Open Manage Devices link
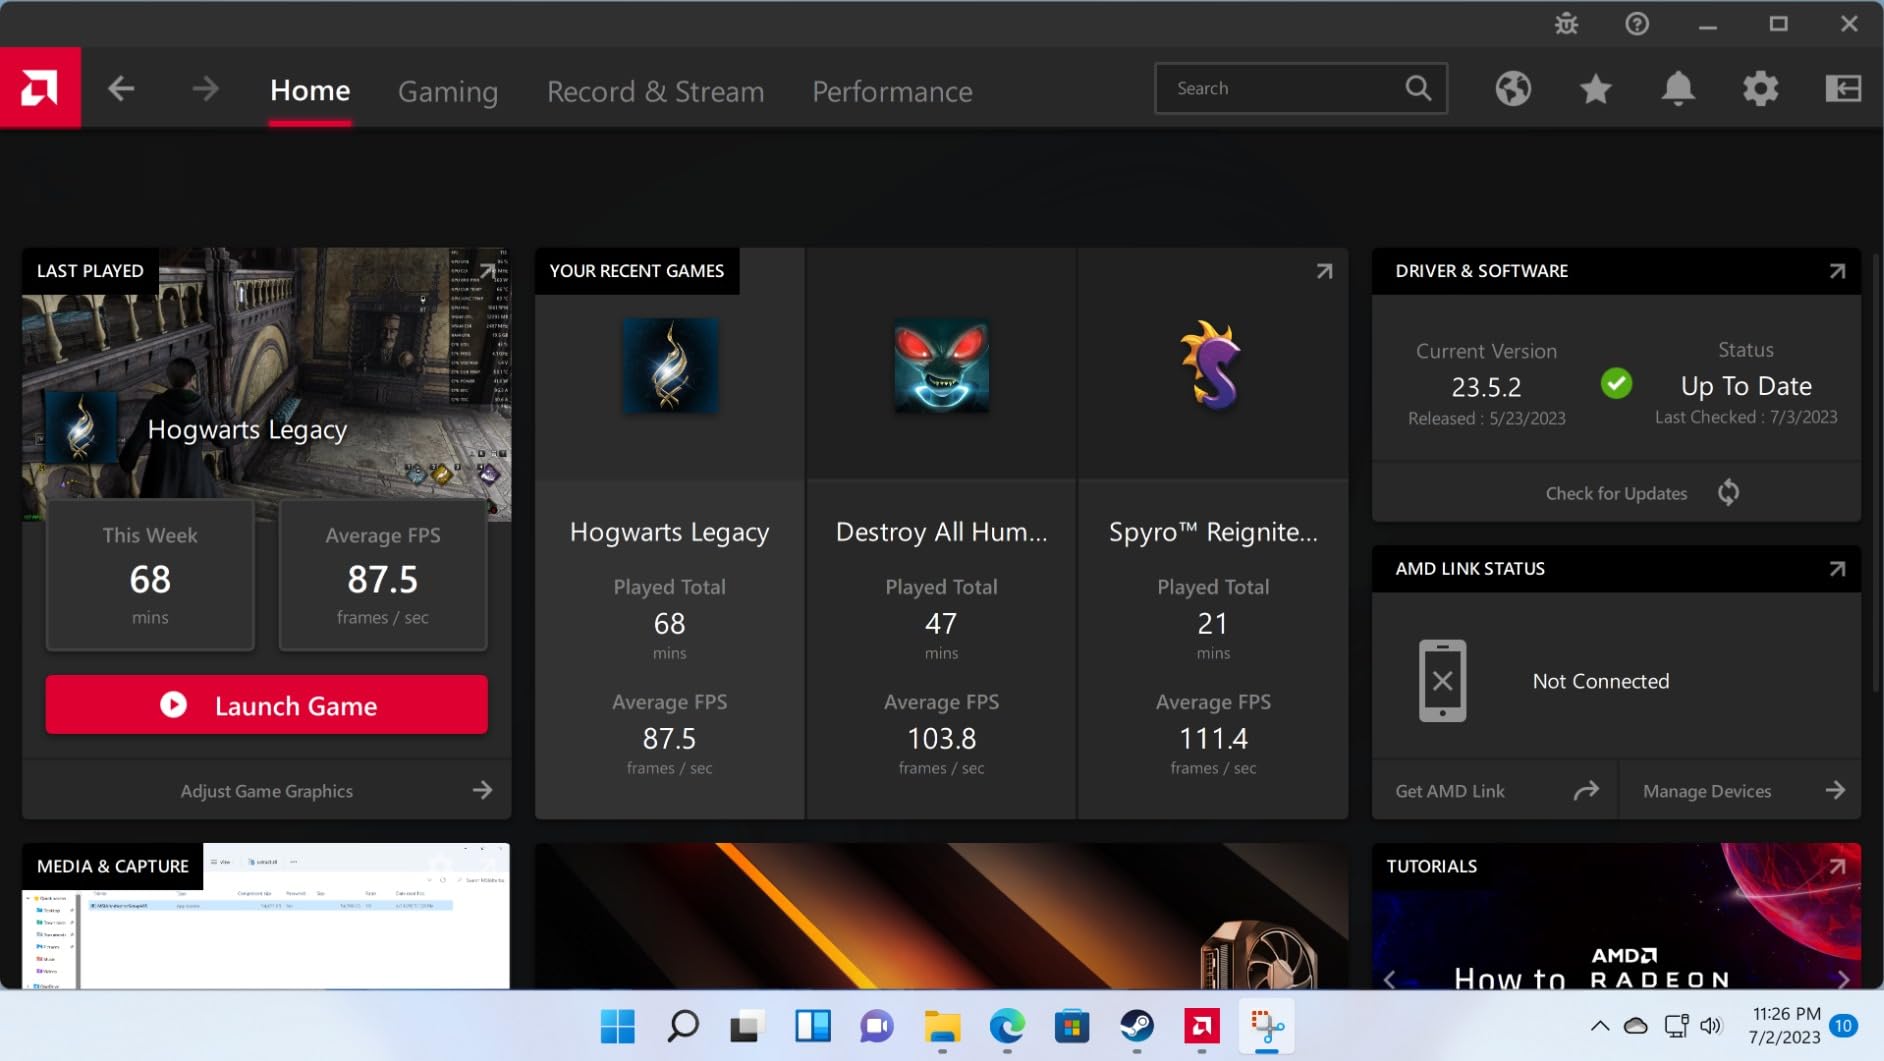This screenshot has width=1884, height=1061. [1741, 791]
